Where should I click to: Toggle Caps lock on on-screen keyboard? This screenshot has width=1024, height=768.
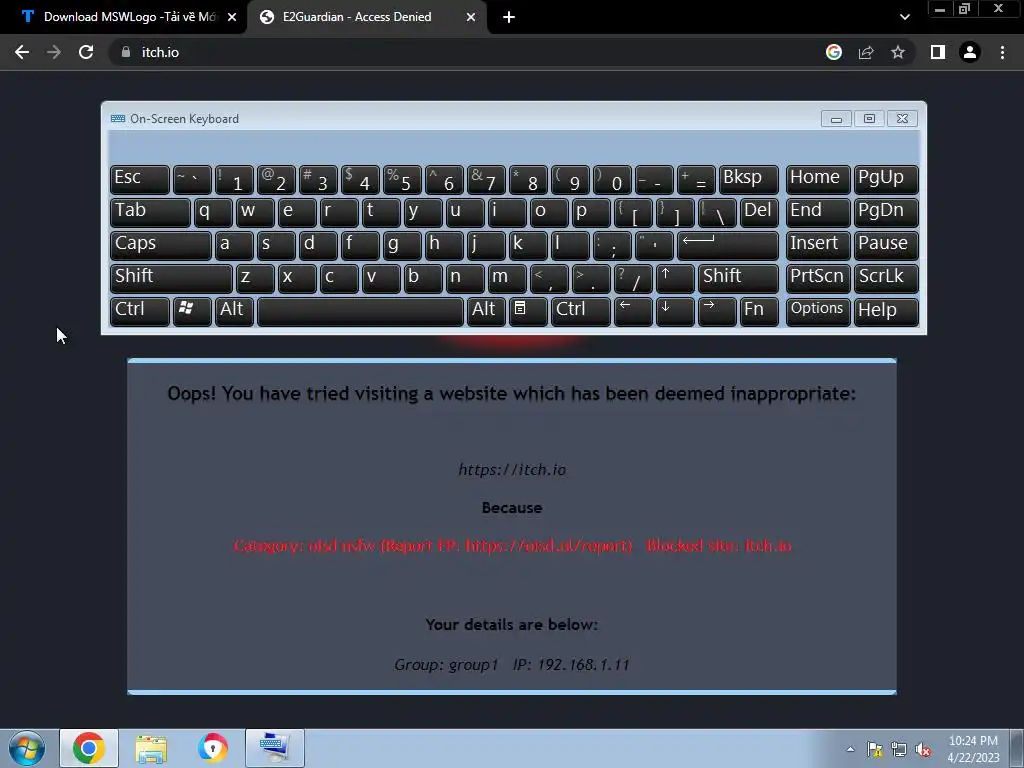[161, 245]
